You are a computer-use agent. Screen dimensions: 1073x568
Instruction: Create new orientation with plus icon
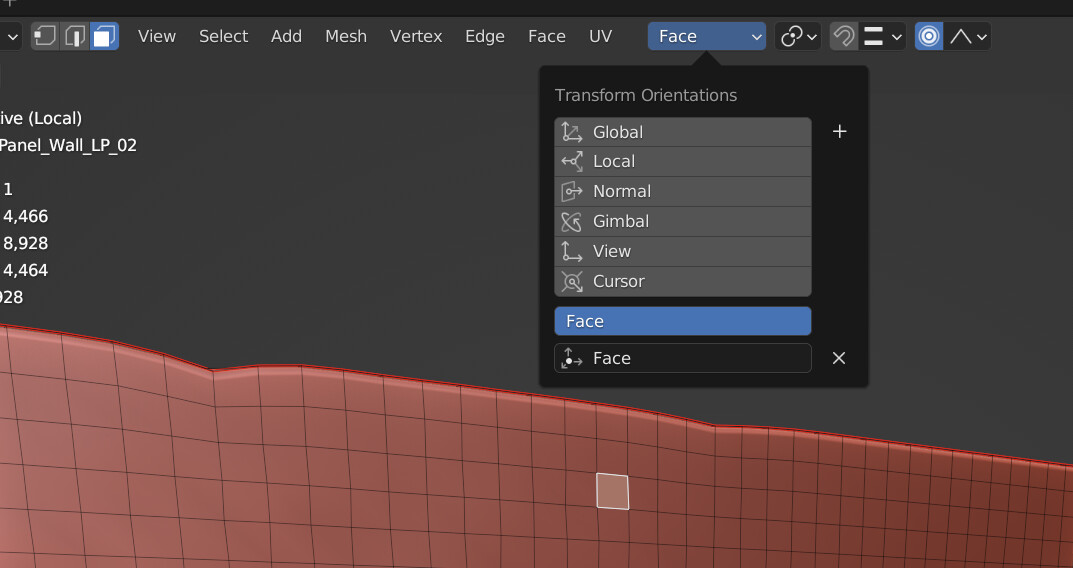tap(840, 131)
